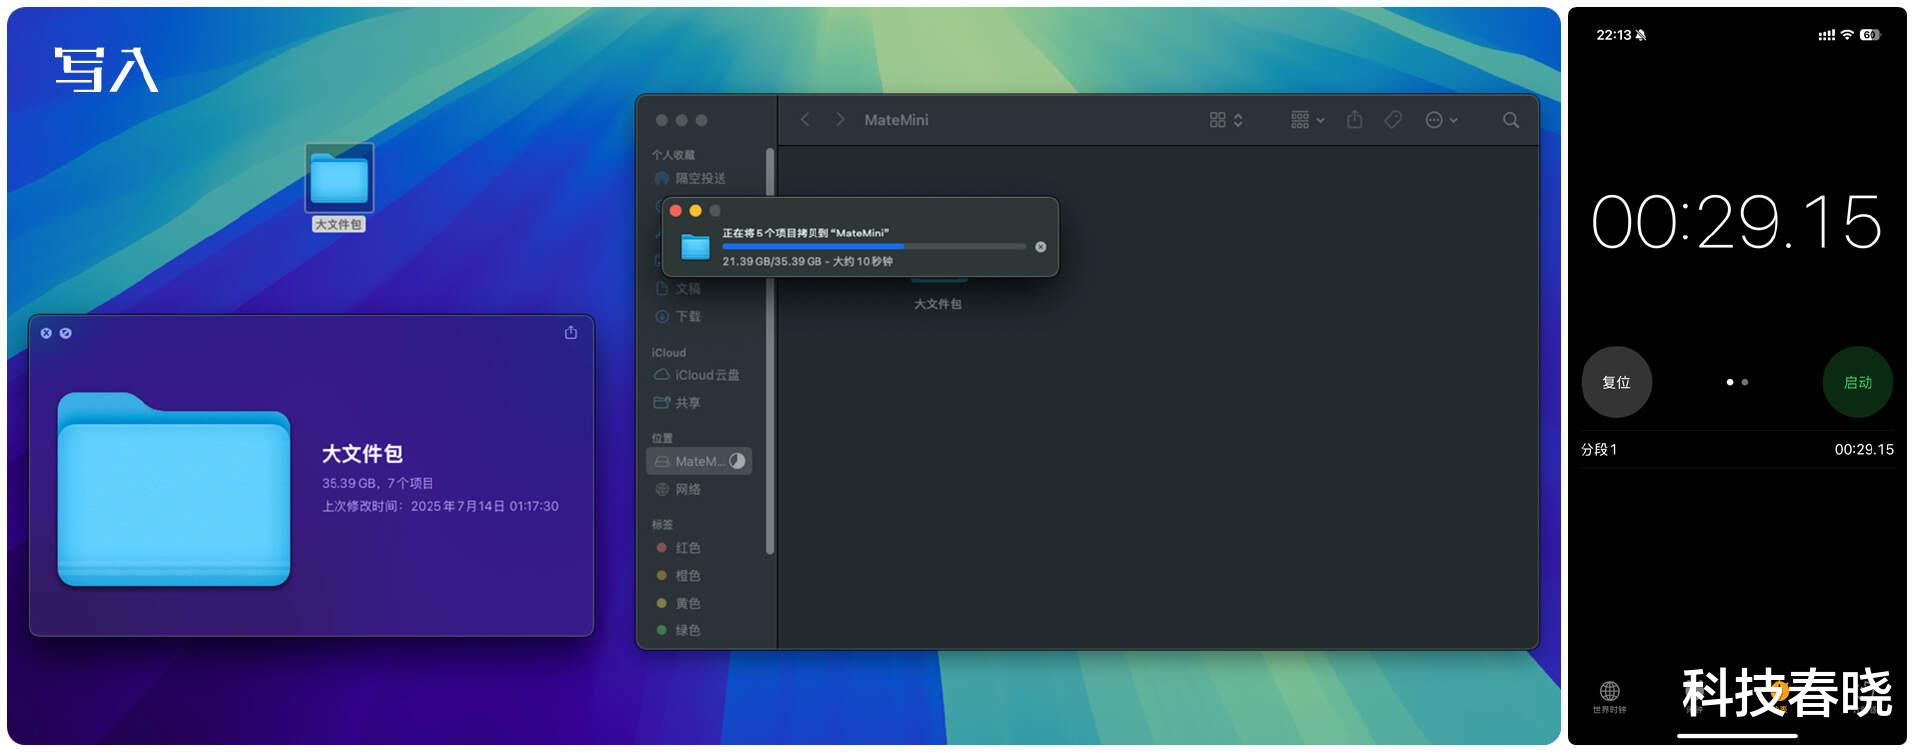Click the Finder toolbar share icon
The height and width of the screenshot is (753, 1920).
point(1355,120)
